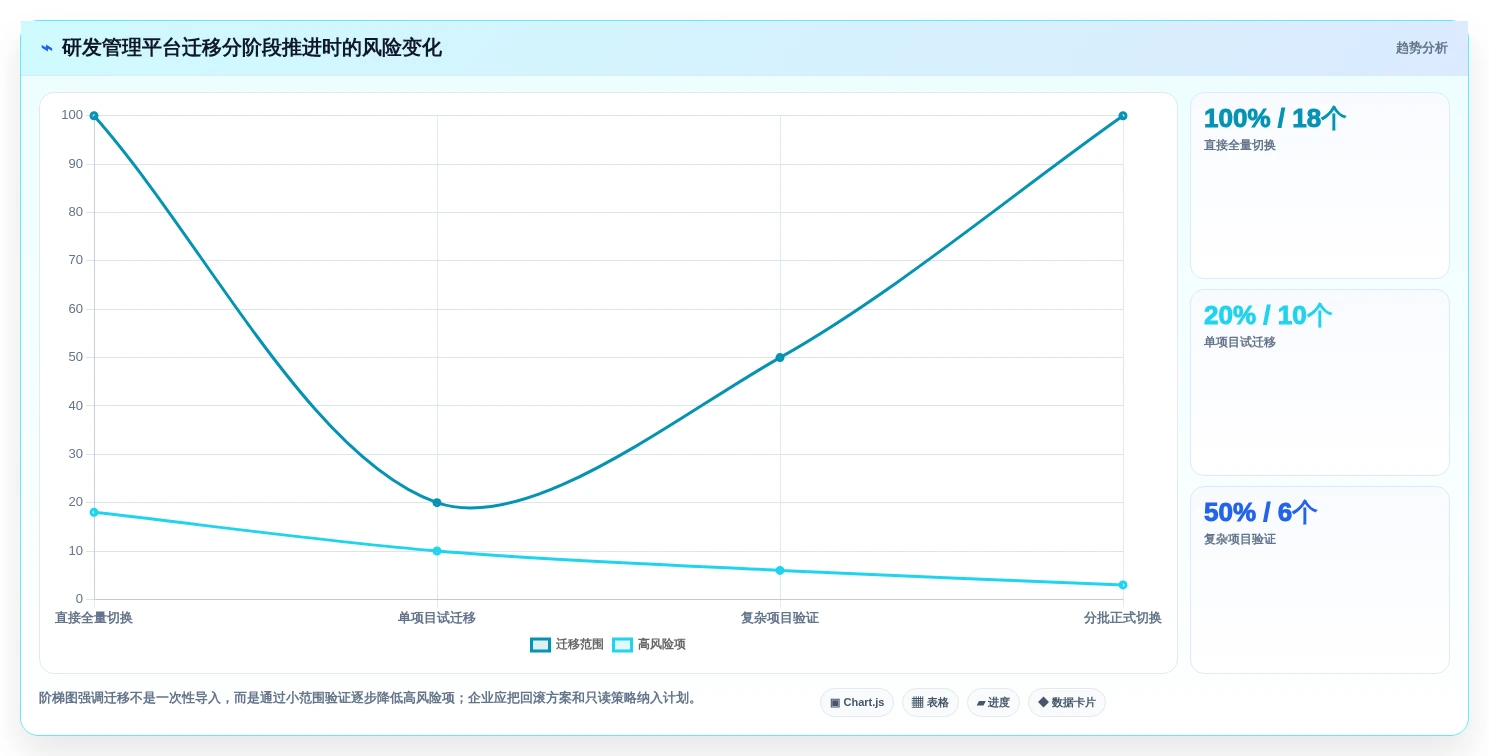Click 迁移范围 data point at 单项目试迁移 (20)

click(x=437, y=503)
